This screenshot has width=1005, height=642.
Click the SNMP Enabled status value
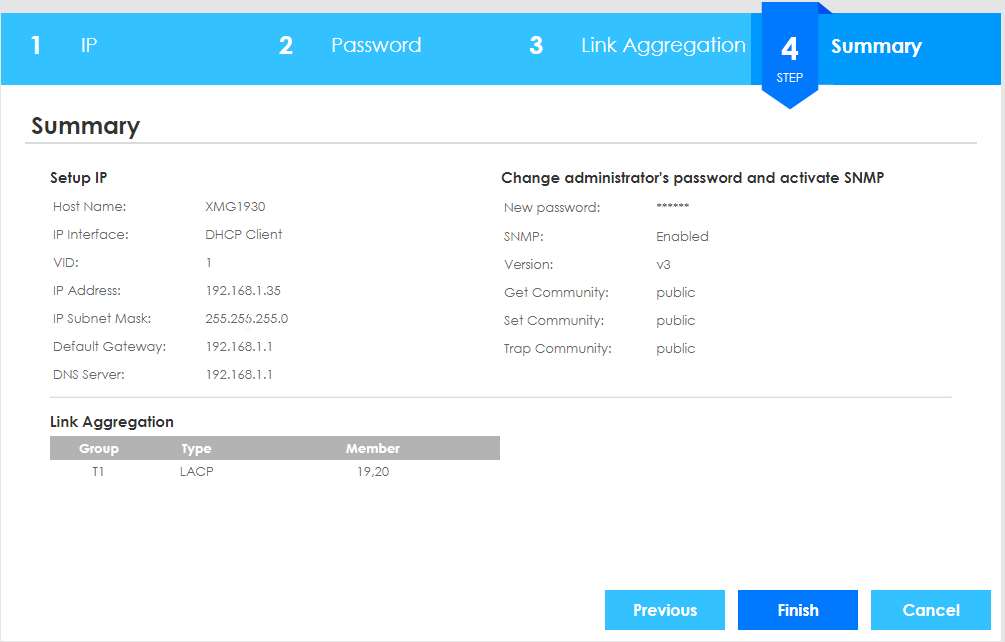tap(682, 237)
